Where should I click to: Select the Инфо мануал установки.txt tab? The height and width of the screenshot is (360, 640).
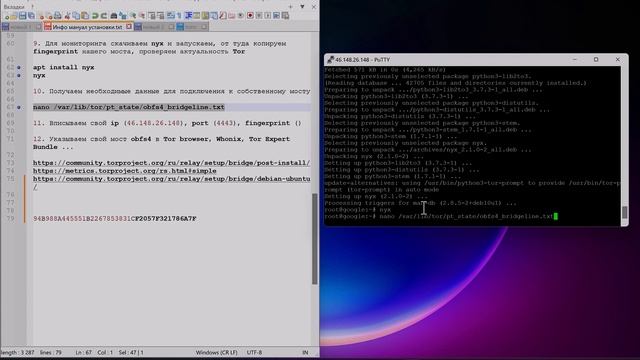[x=87, y=27]
